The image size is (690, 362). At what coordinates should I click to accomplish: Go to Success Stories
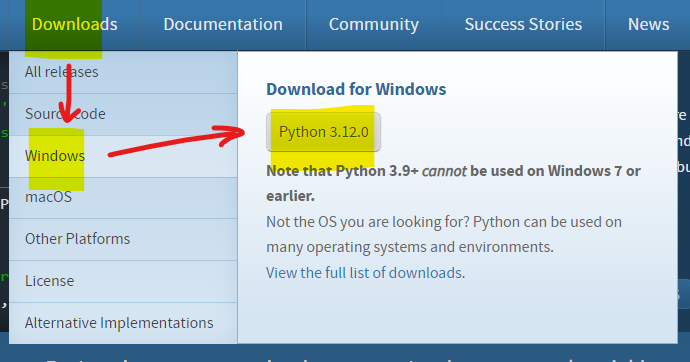click(x=523, y=25)
